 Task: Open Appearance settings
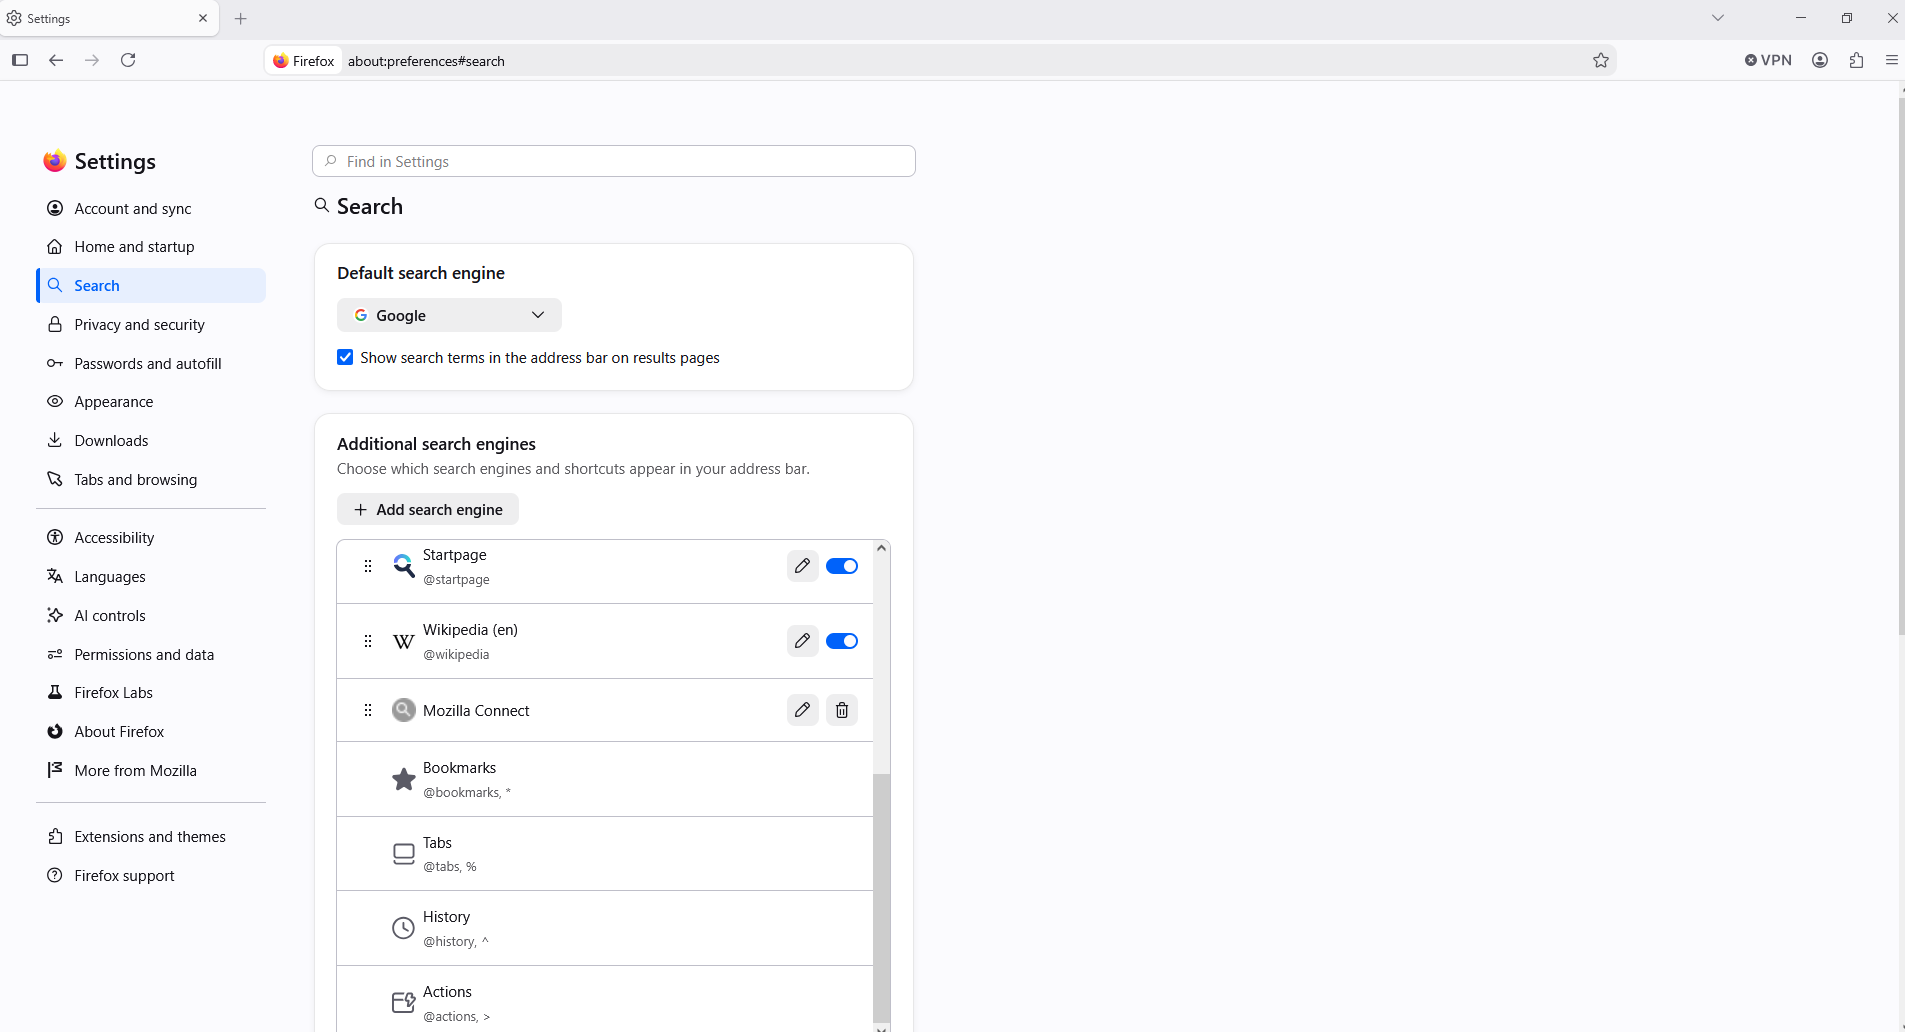click(x=151, y=402)
